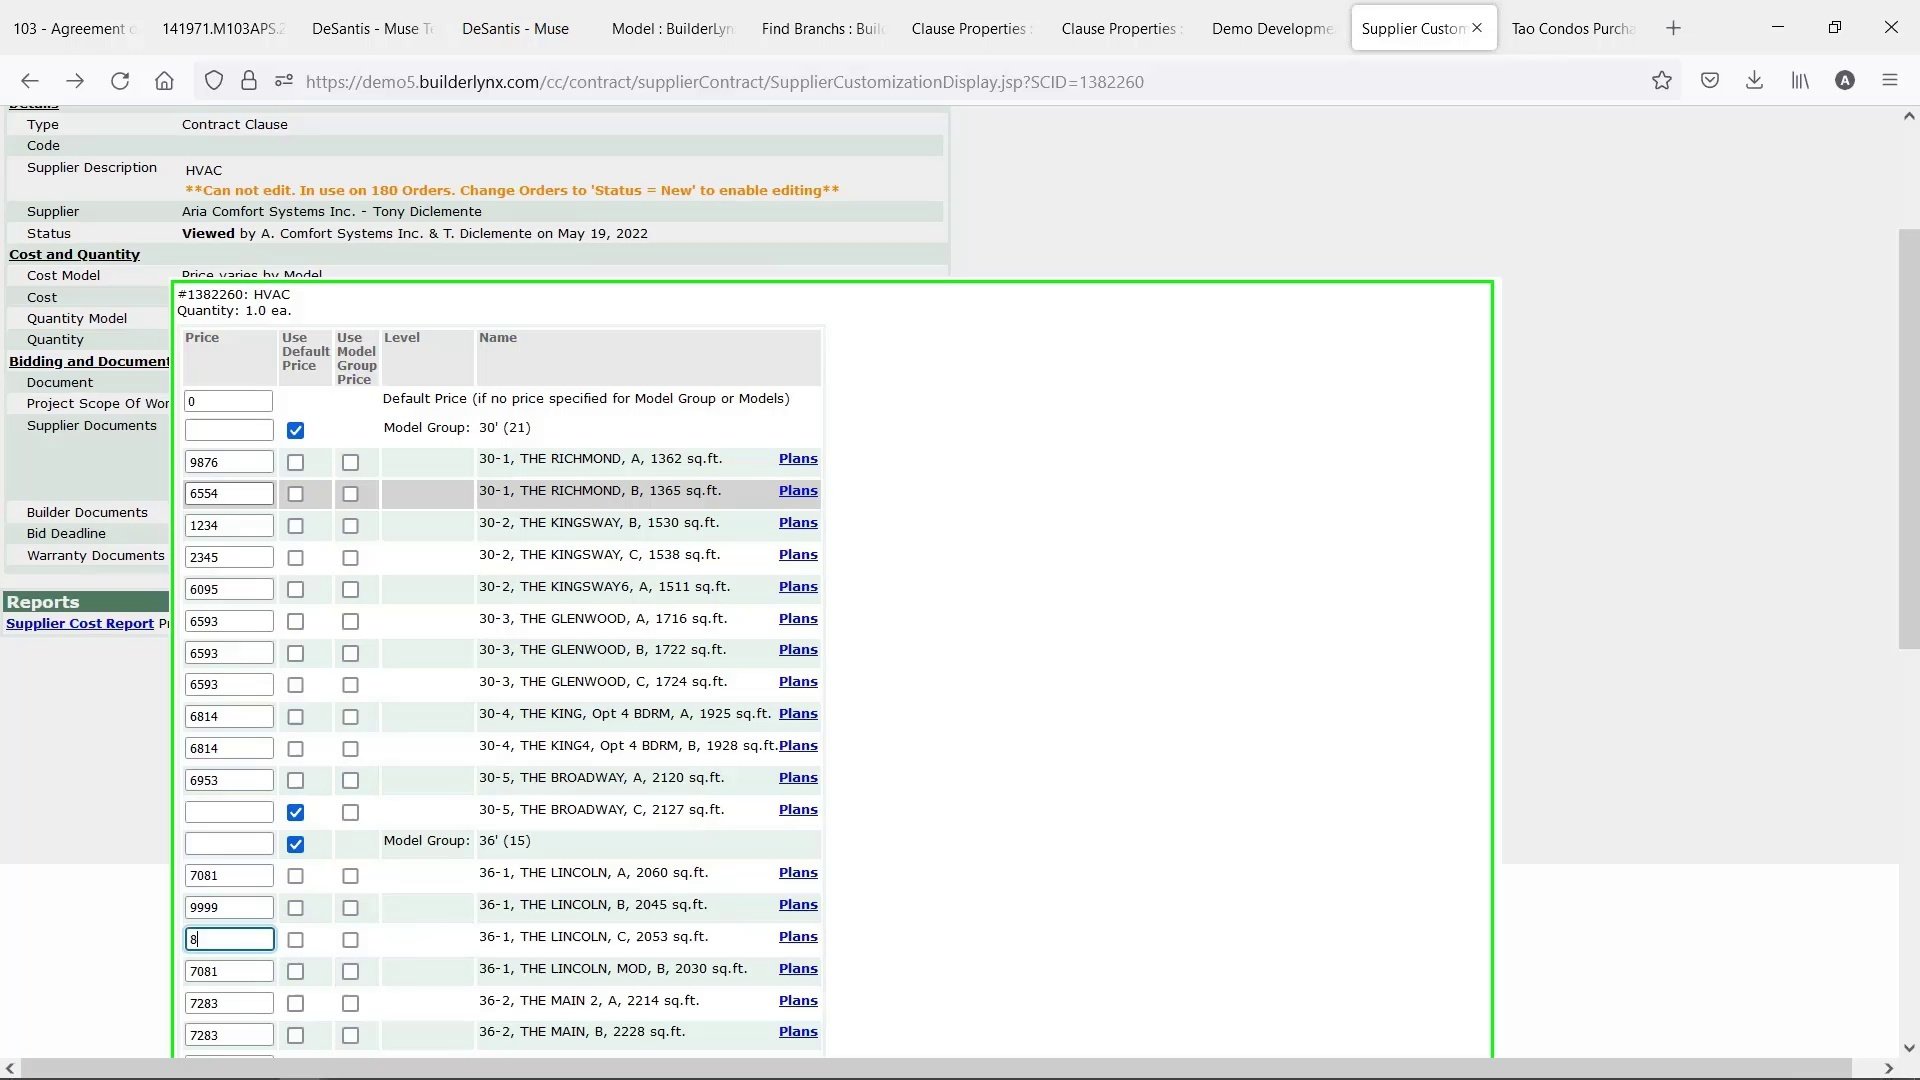This screenshot has width=1920, height=1080.
Task: Open the Firefox library panel
Action: click(x=1800, y=81)
